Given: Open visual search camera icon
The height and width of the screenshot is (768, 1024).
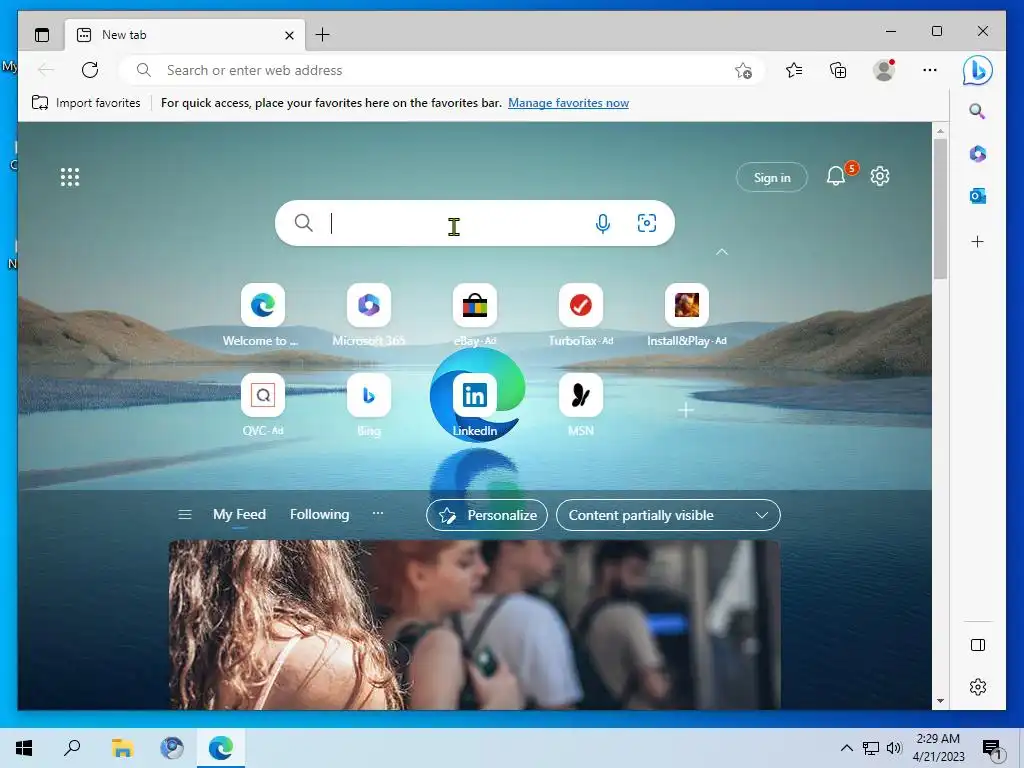Looking at the screenshot, I should point(647,223).
